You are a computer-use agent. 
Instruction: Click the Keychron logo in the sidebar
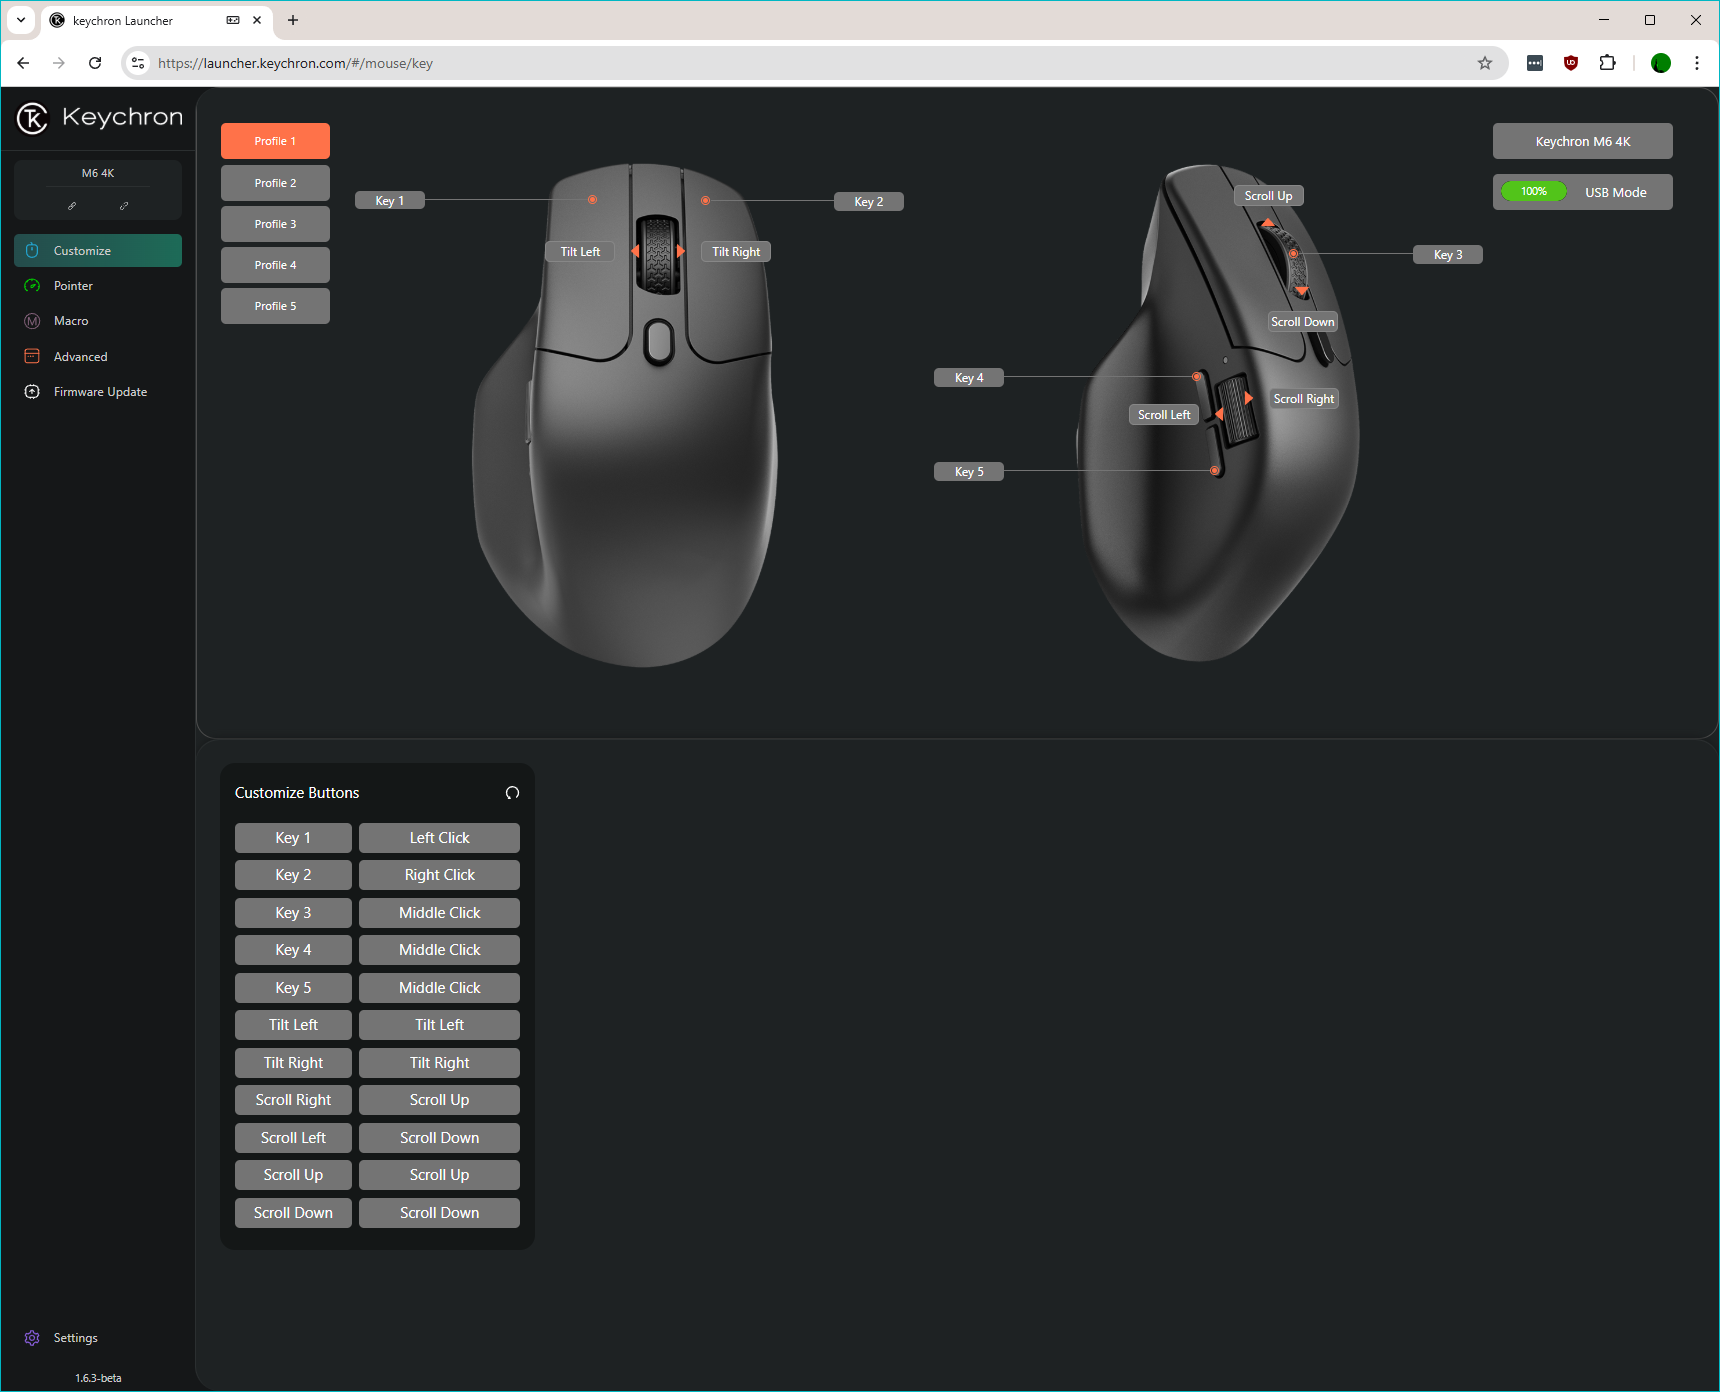pos(33,118)
